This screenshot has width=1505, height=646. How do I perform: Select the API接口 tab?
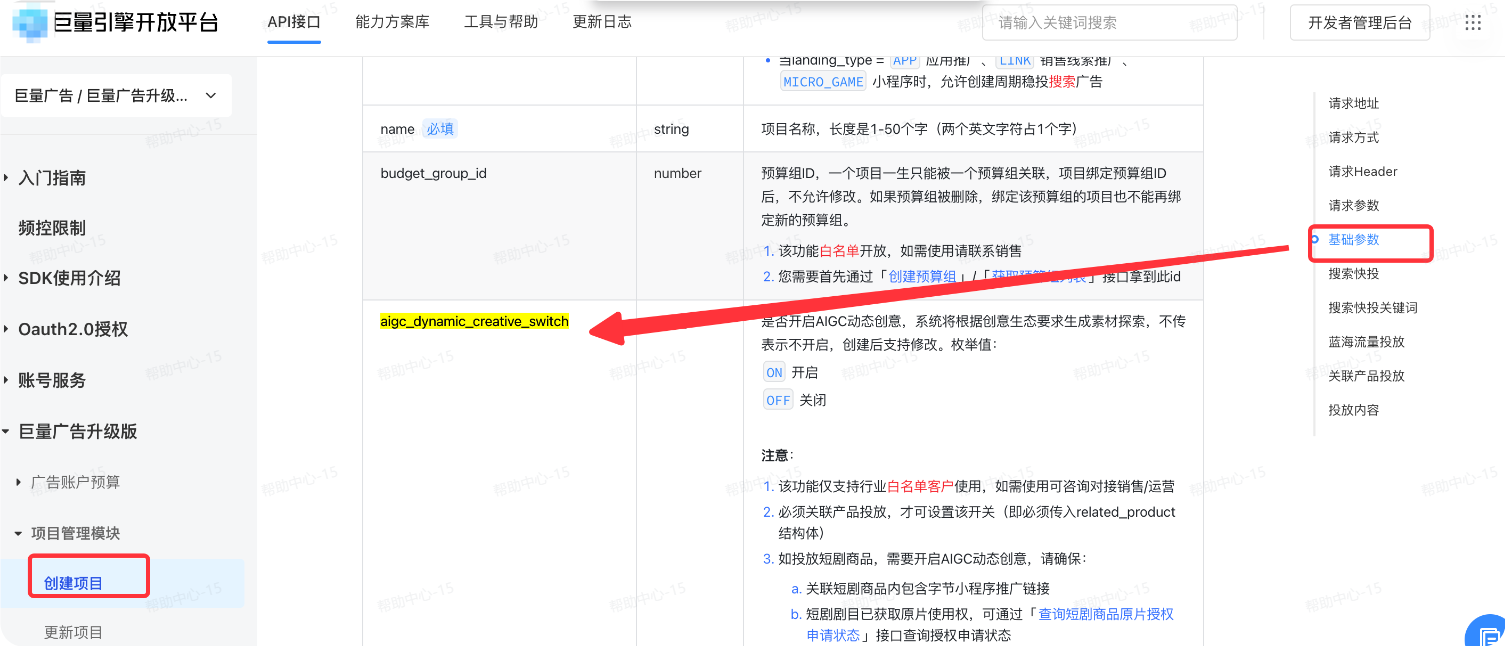294,22
